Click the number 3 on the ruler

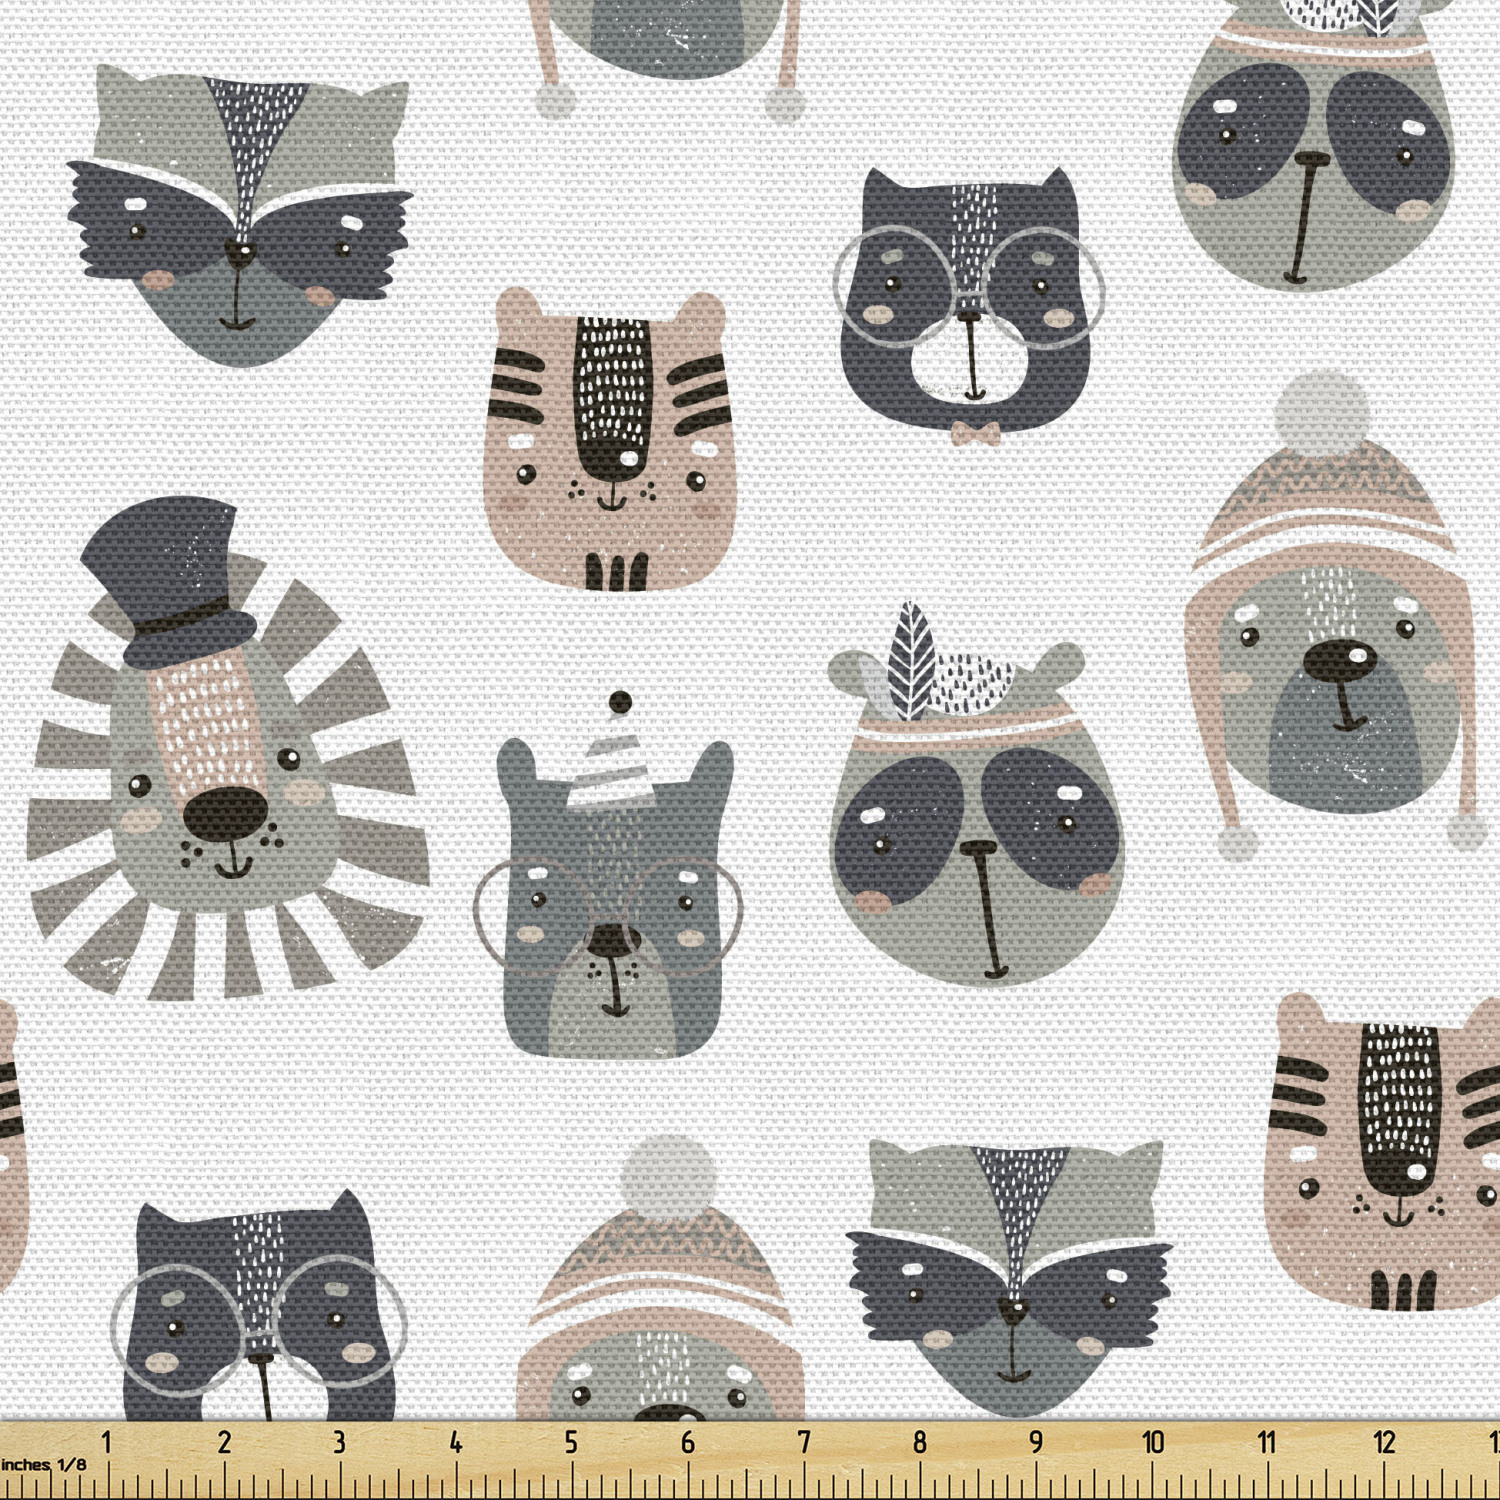[339, 1442]
